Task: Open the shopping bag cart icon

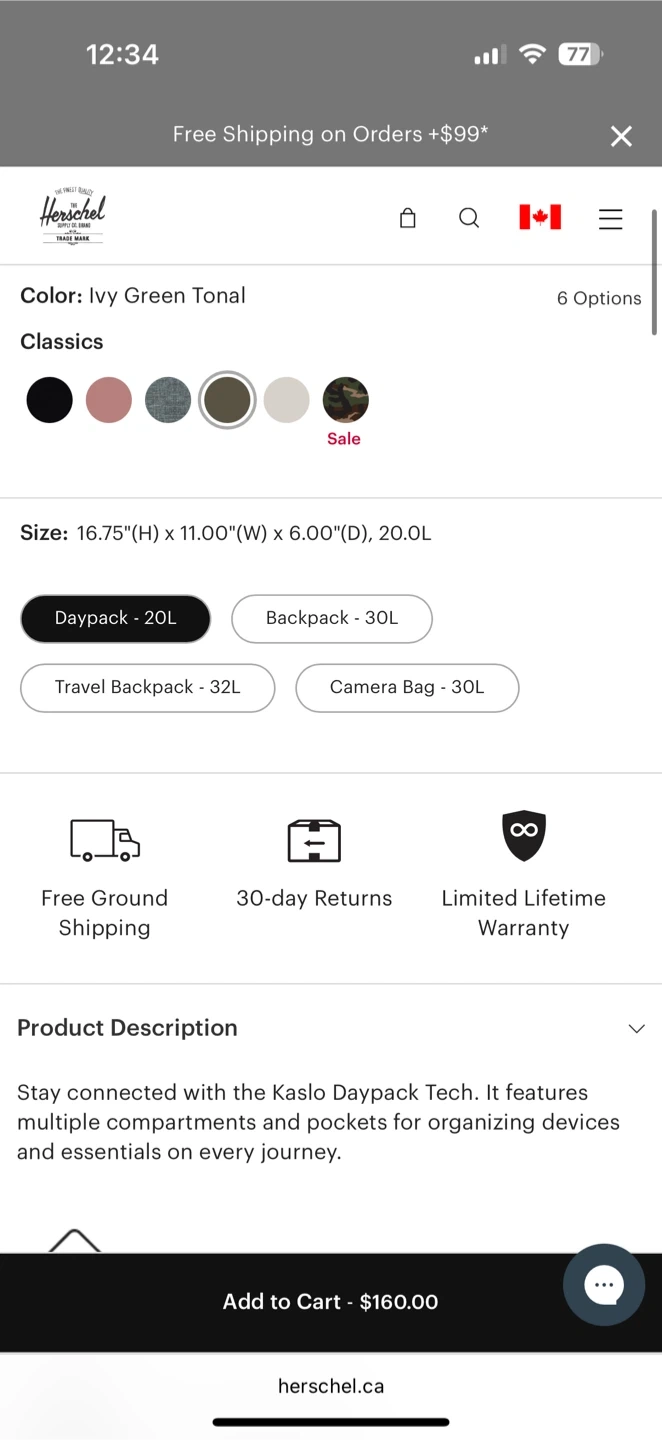Action: pos(407,218)
